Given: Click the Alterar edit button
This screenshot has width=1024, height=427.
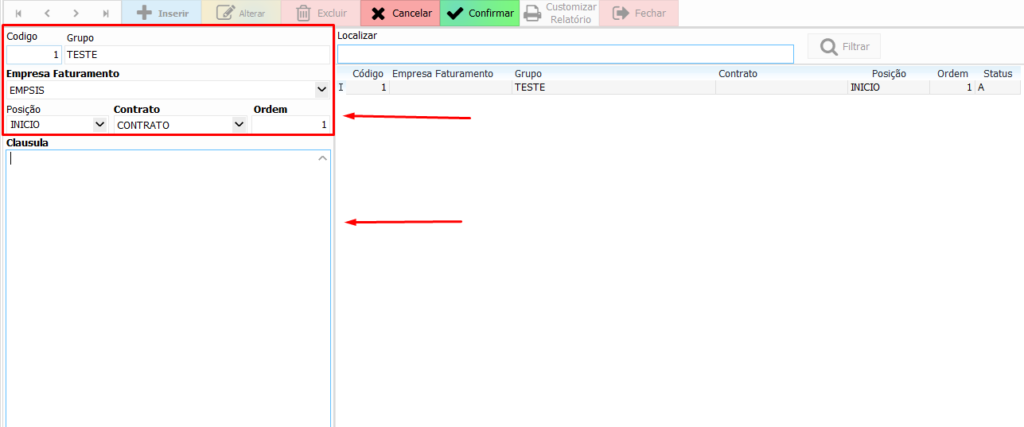Looking at the screenshot, I should pyautogui.click(x=241, y=13).
